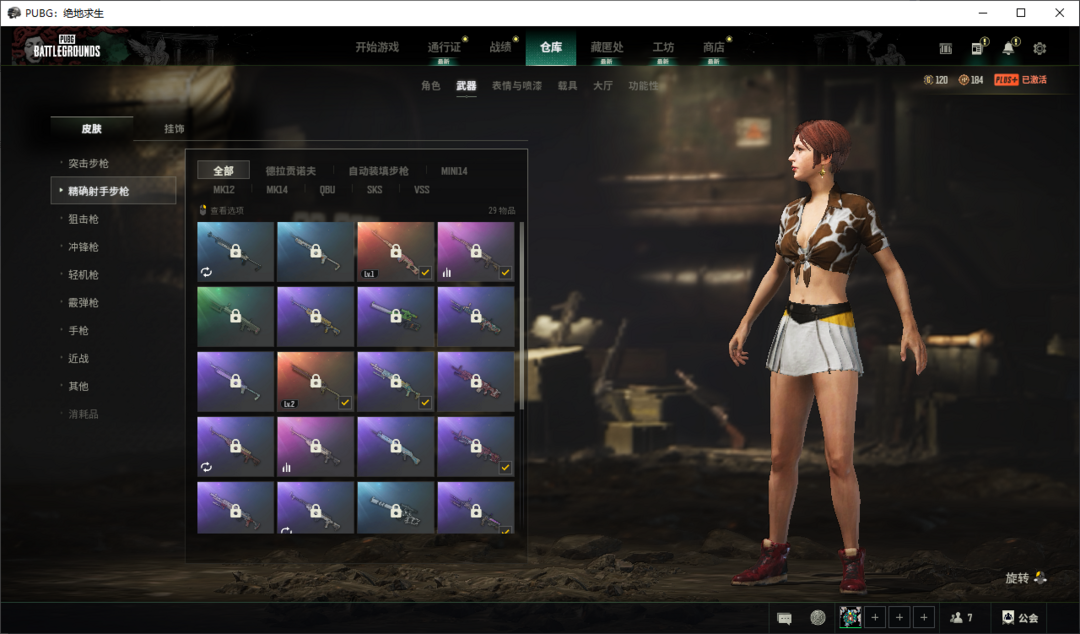
Task: Click the BP balance showing 184
Action: (971, 80)
